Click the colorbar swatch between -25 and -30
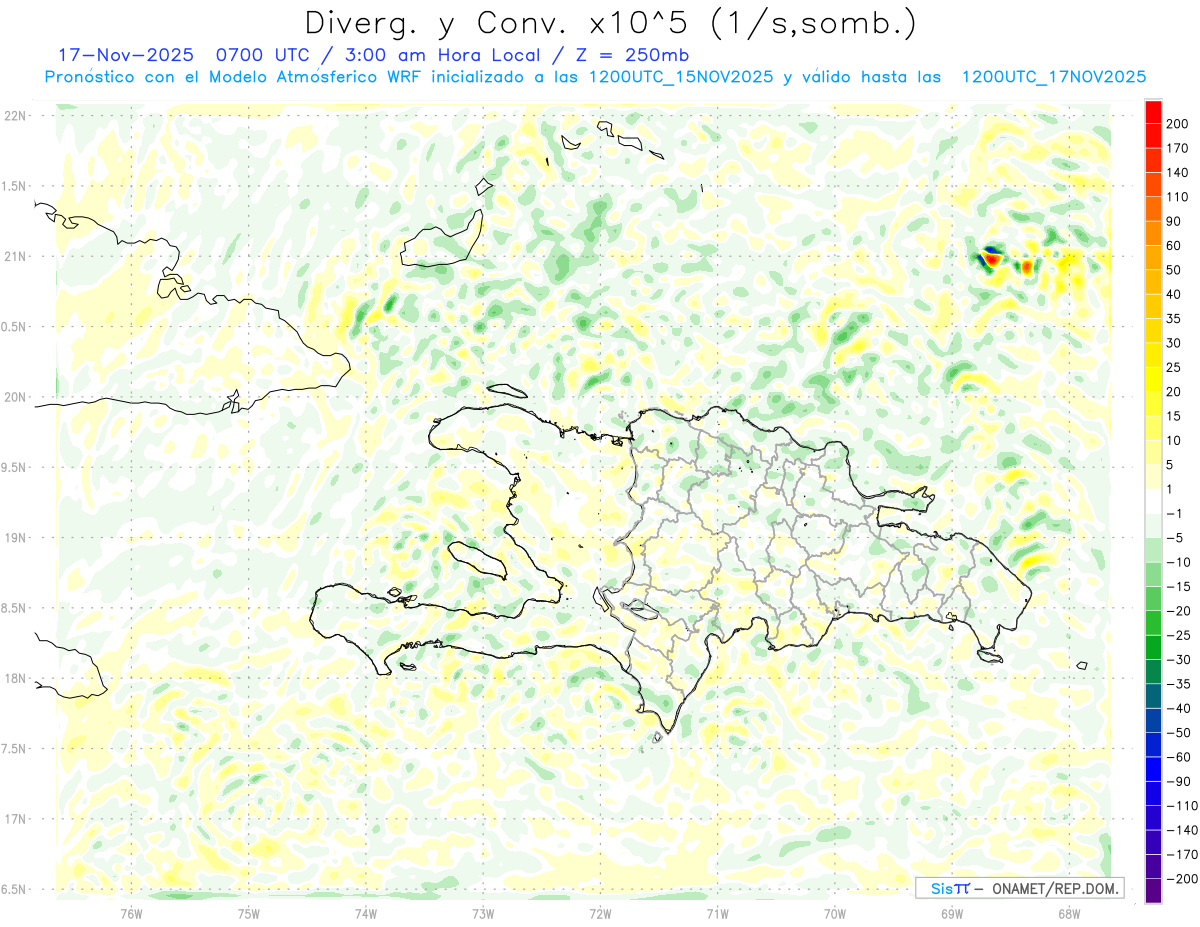1200x927 pixels. [1153, 647]
